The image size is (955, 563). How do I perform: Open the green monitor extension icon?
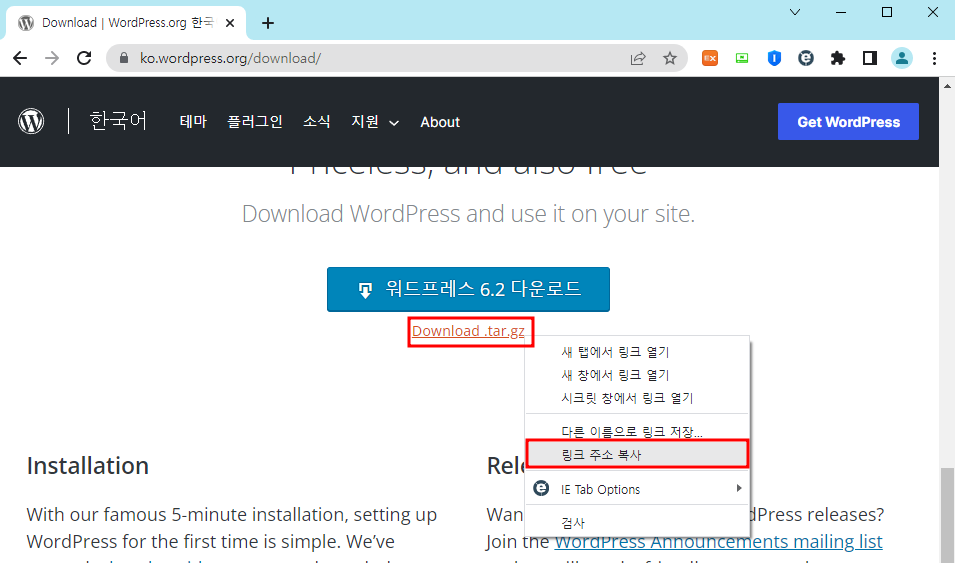click(742, 58)
